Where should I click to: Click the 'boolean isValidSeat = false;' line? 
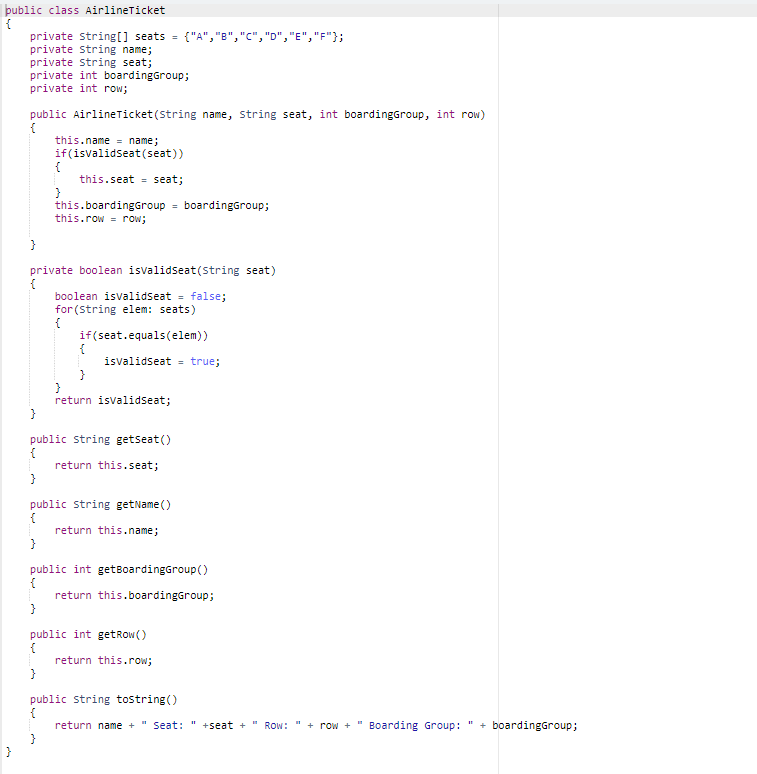(141, 296)
